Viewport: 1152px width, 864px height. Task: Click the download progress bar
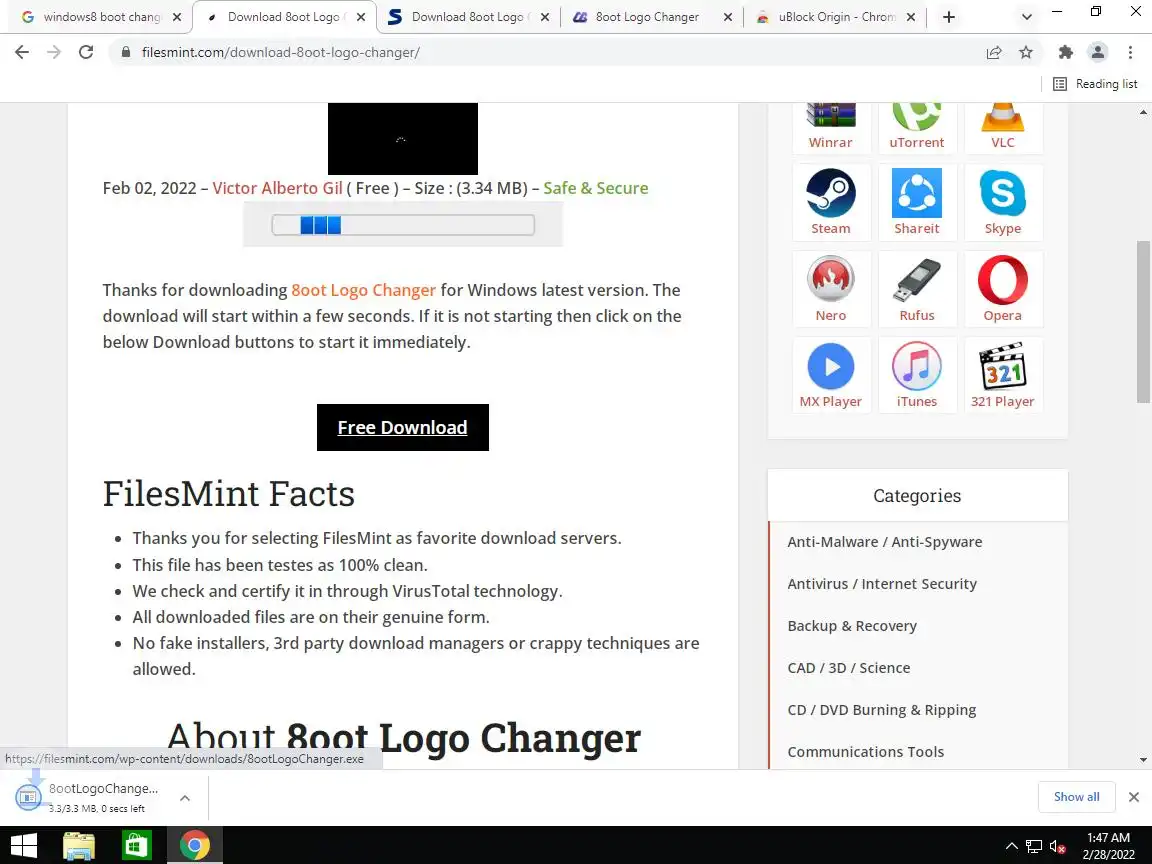[x=403, y=225]
